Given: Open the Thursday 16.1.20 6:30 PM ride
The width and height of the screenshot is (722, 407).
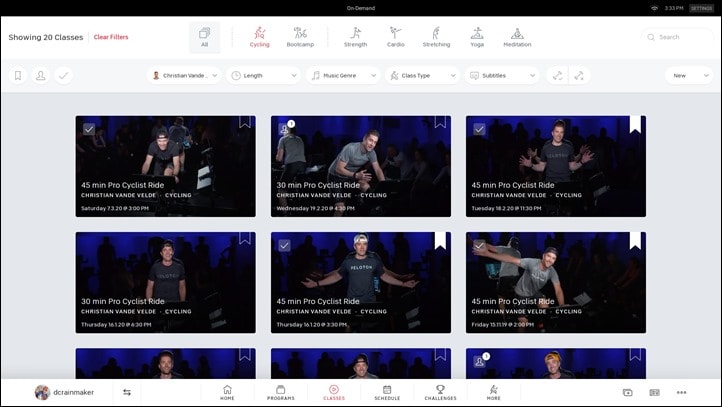Looking at the screenshot, I should [166, 282].
